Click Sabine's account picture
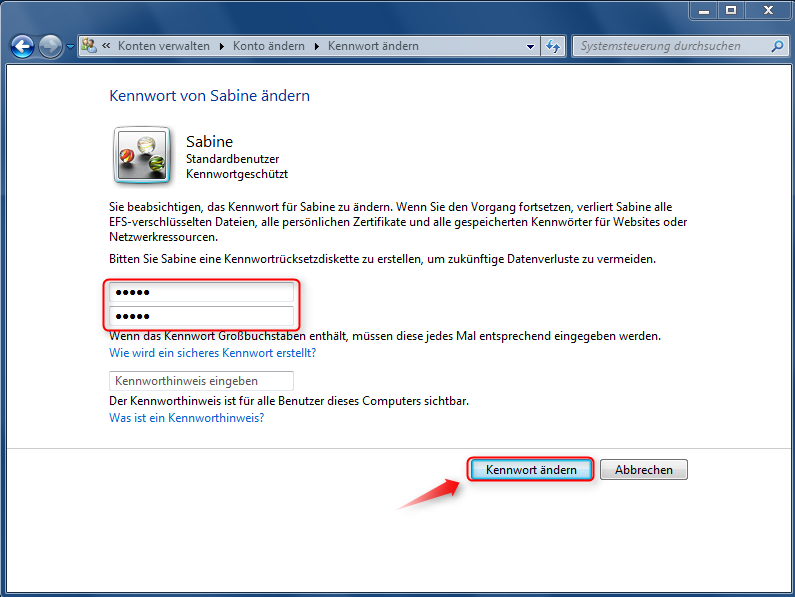This screenshot has height=597, width=795. tap(142, 155)
